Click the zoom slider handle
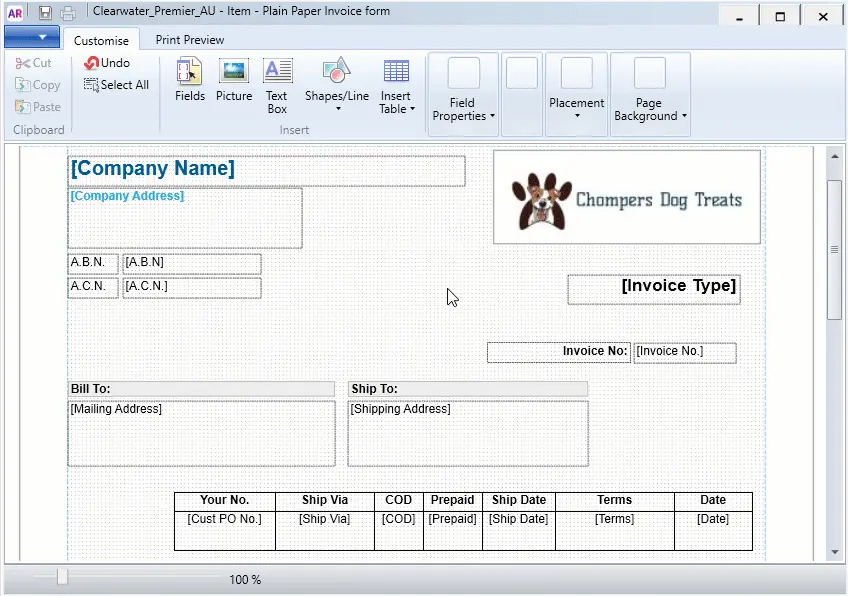The height and width of the screenshot is (596, 848). pyautogui.click(x=62, y=577)
